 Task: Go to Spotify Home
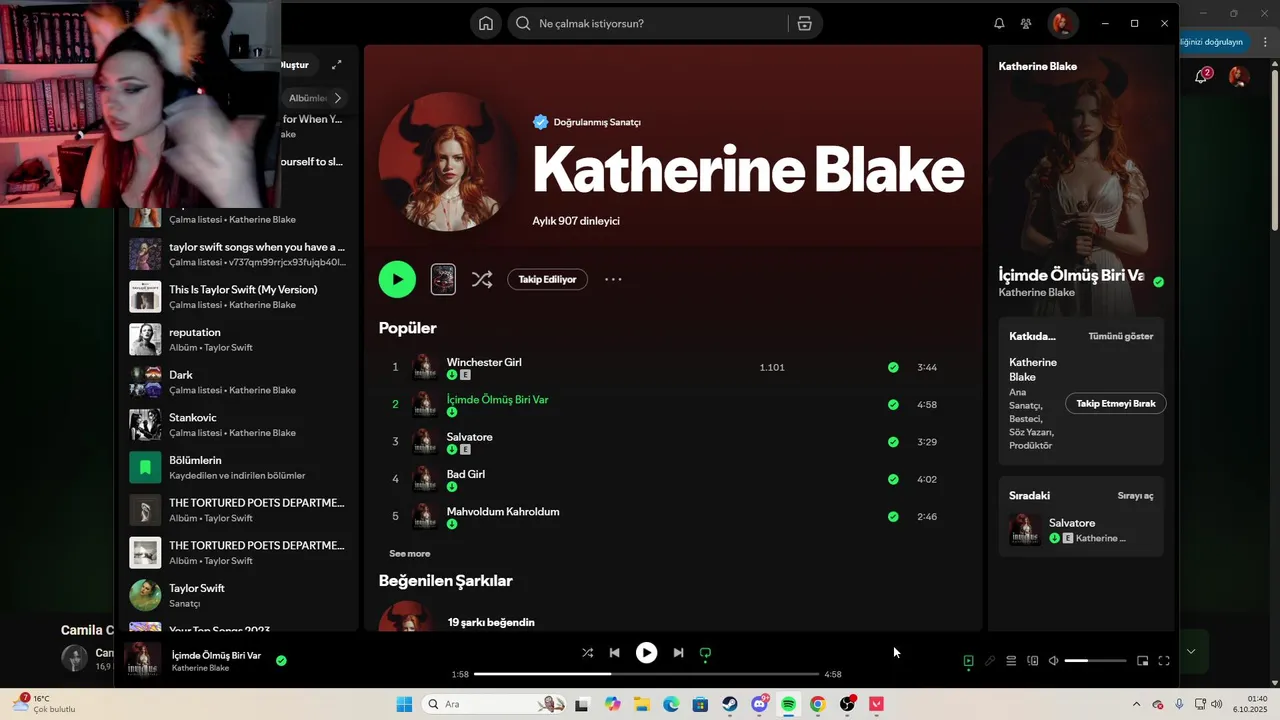tap(486, 24)
